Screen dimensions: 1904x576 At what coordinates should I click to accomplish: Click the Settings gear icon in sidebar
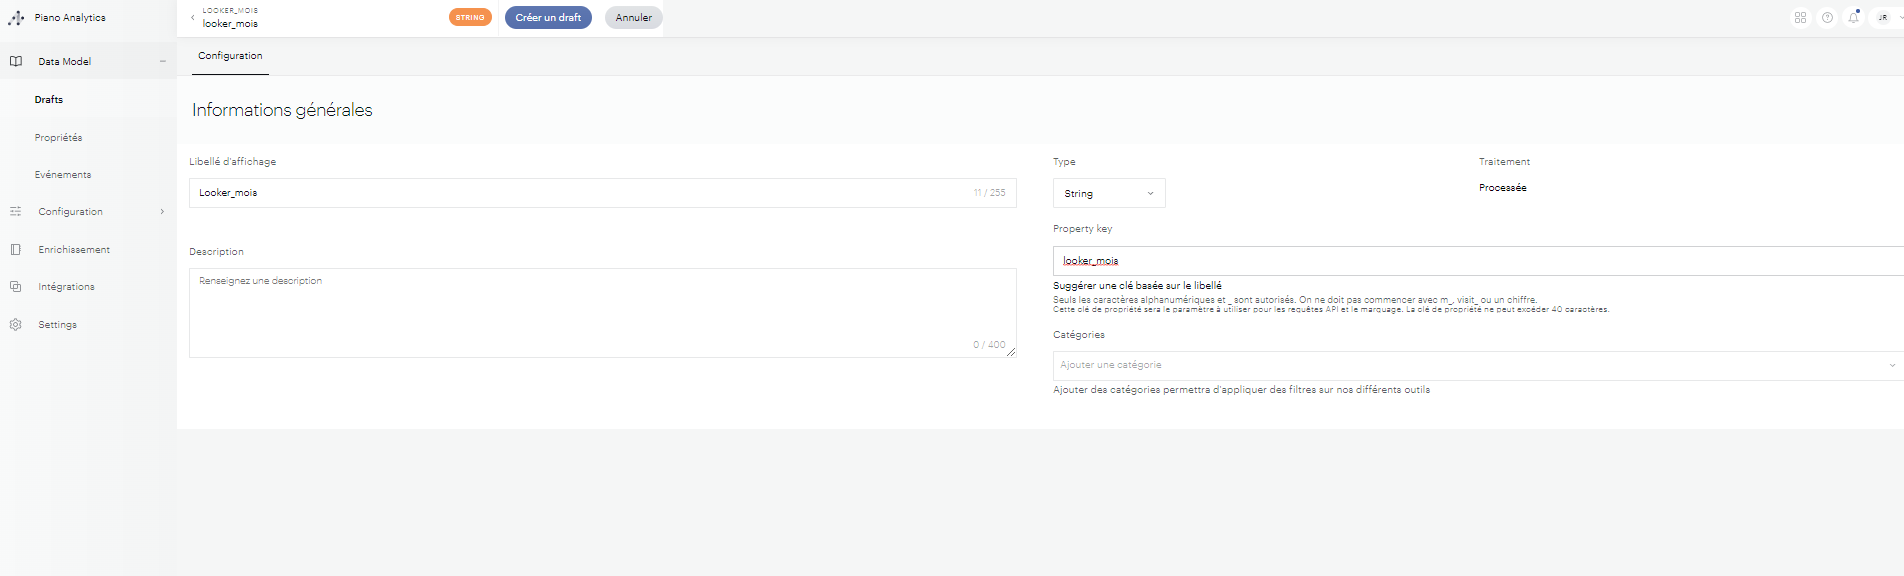(x=16, y=325)
